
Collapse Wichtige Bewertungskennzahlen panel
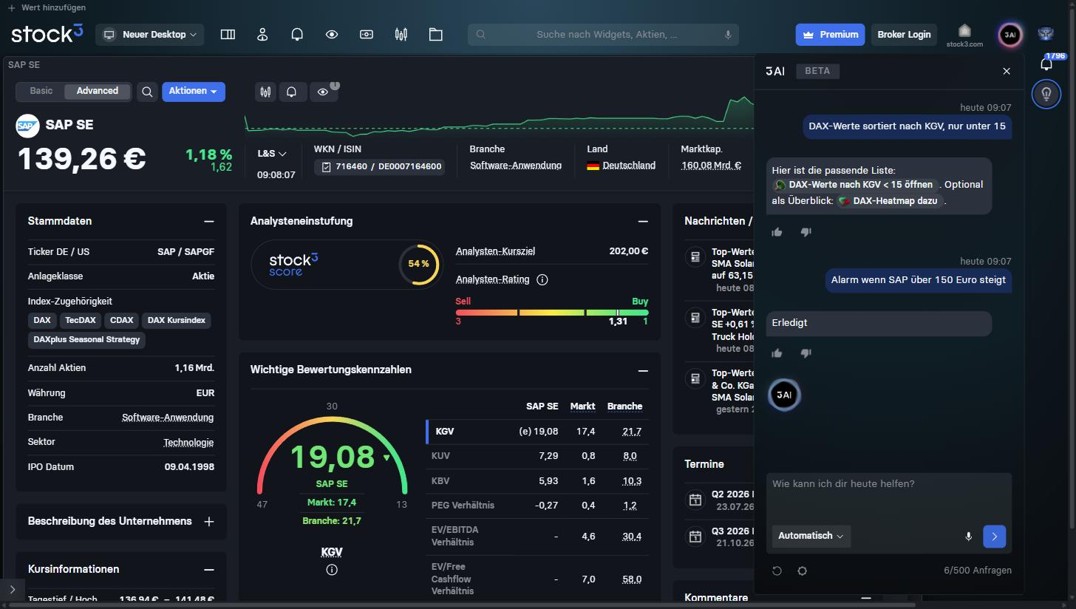point(642,371)
